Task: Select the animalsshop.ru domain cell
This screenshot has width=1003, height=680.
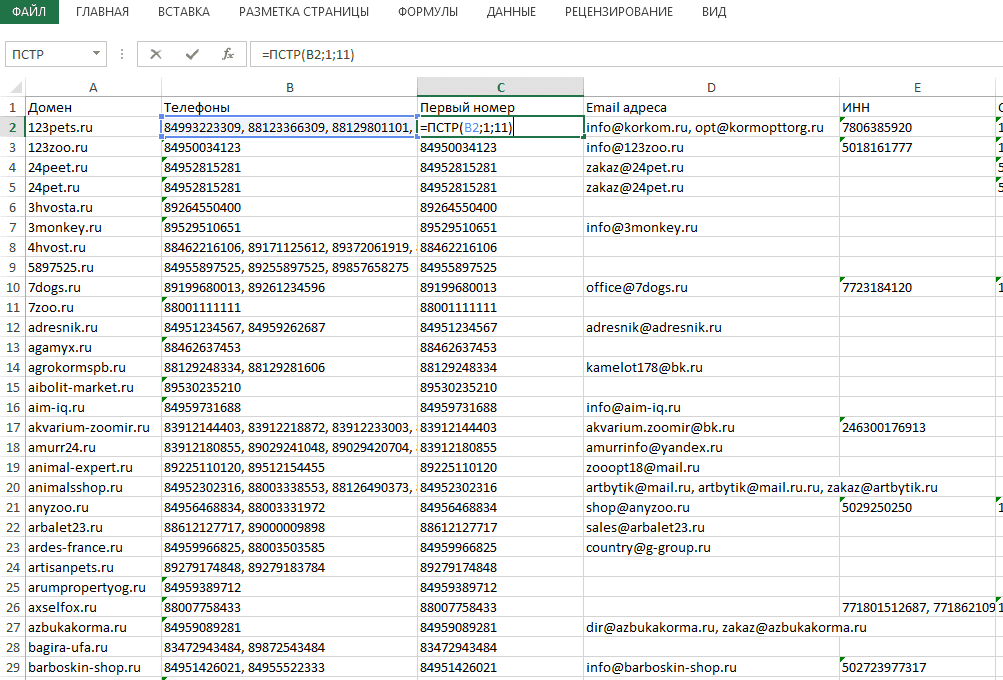Action: [93, 487]
